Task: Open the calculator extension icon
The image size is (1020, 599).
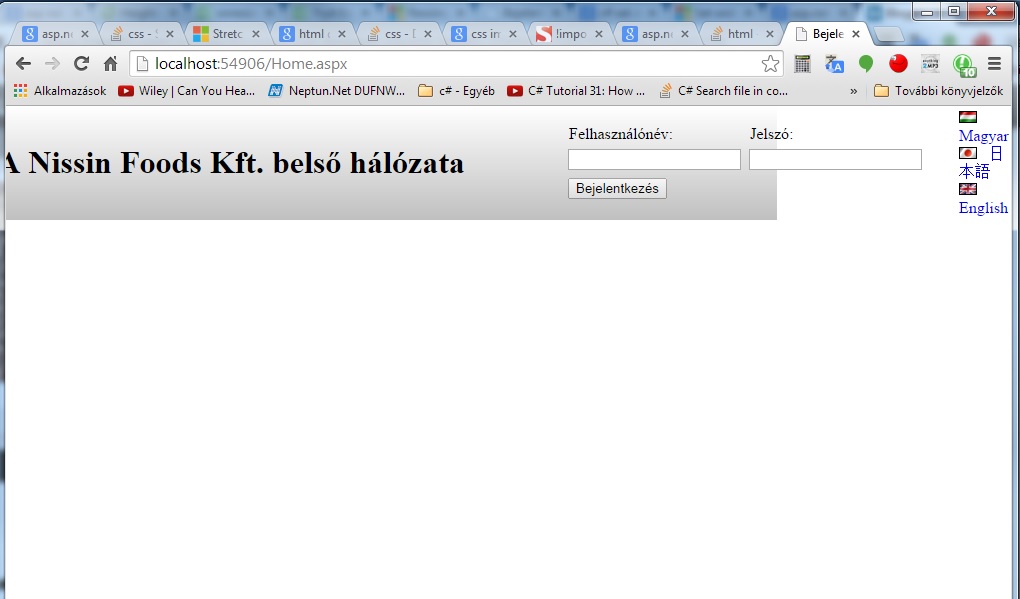Action: click(802, 64)
